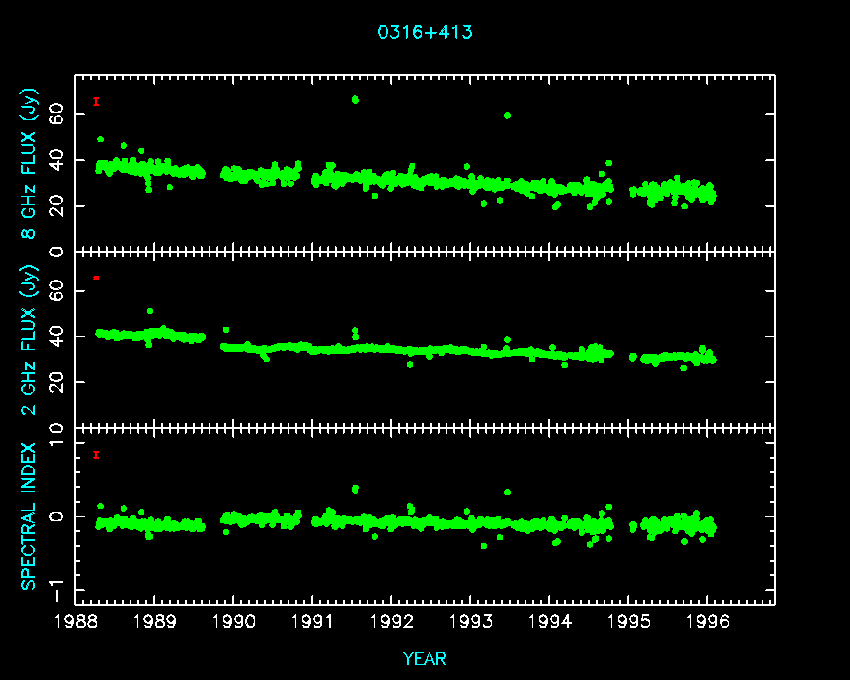Click the red error marker in 2 GHz panel
850x680 pixels.
click(96, 277)
